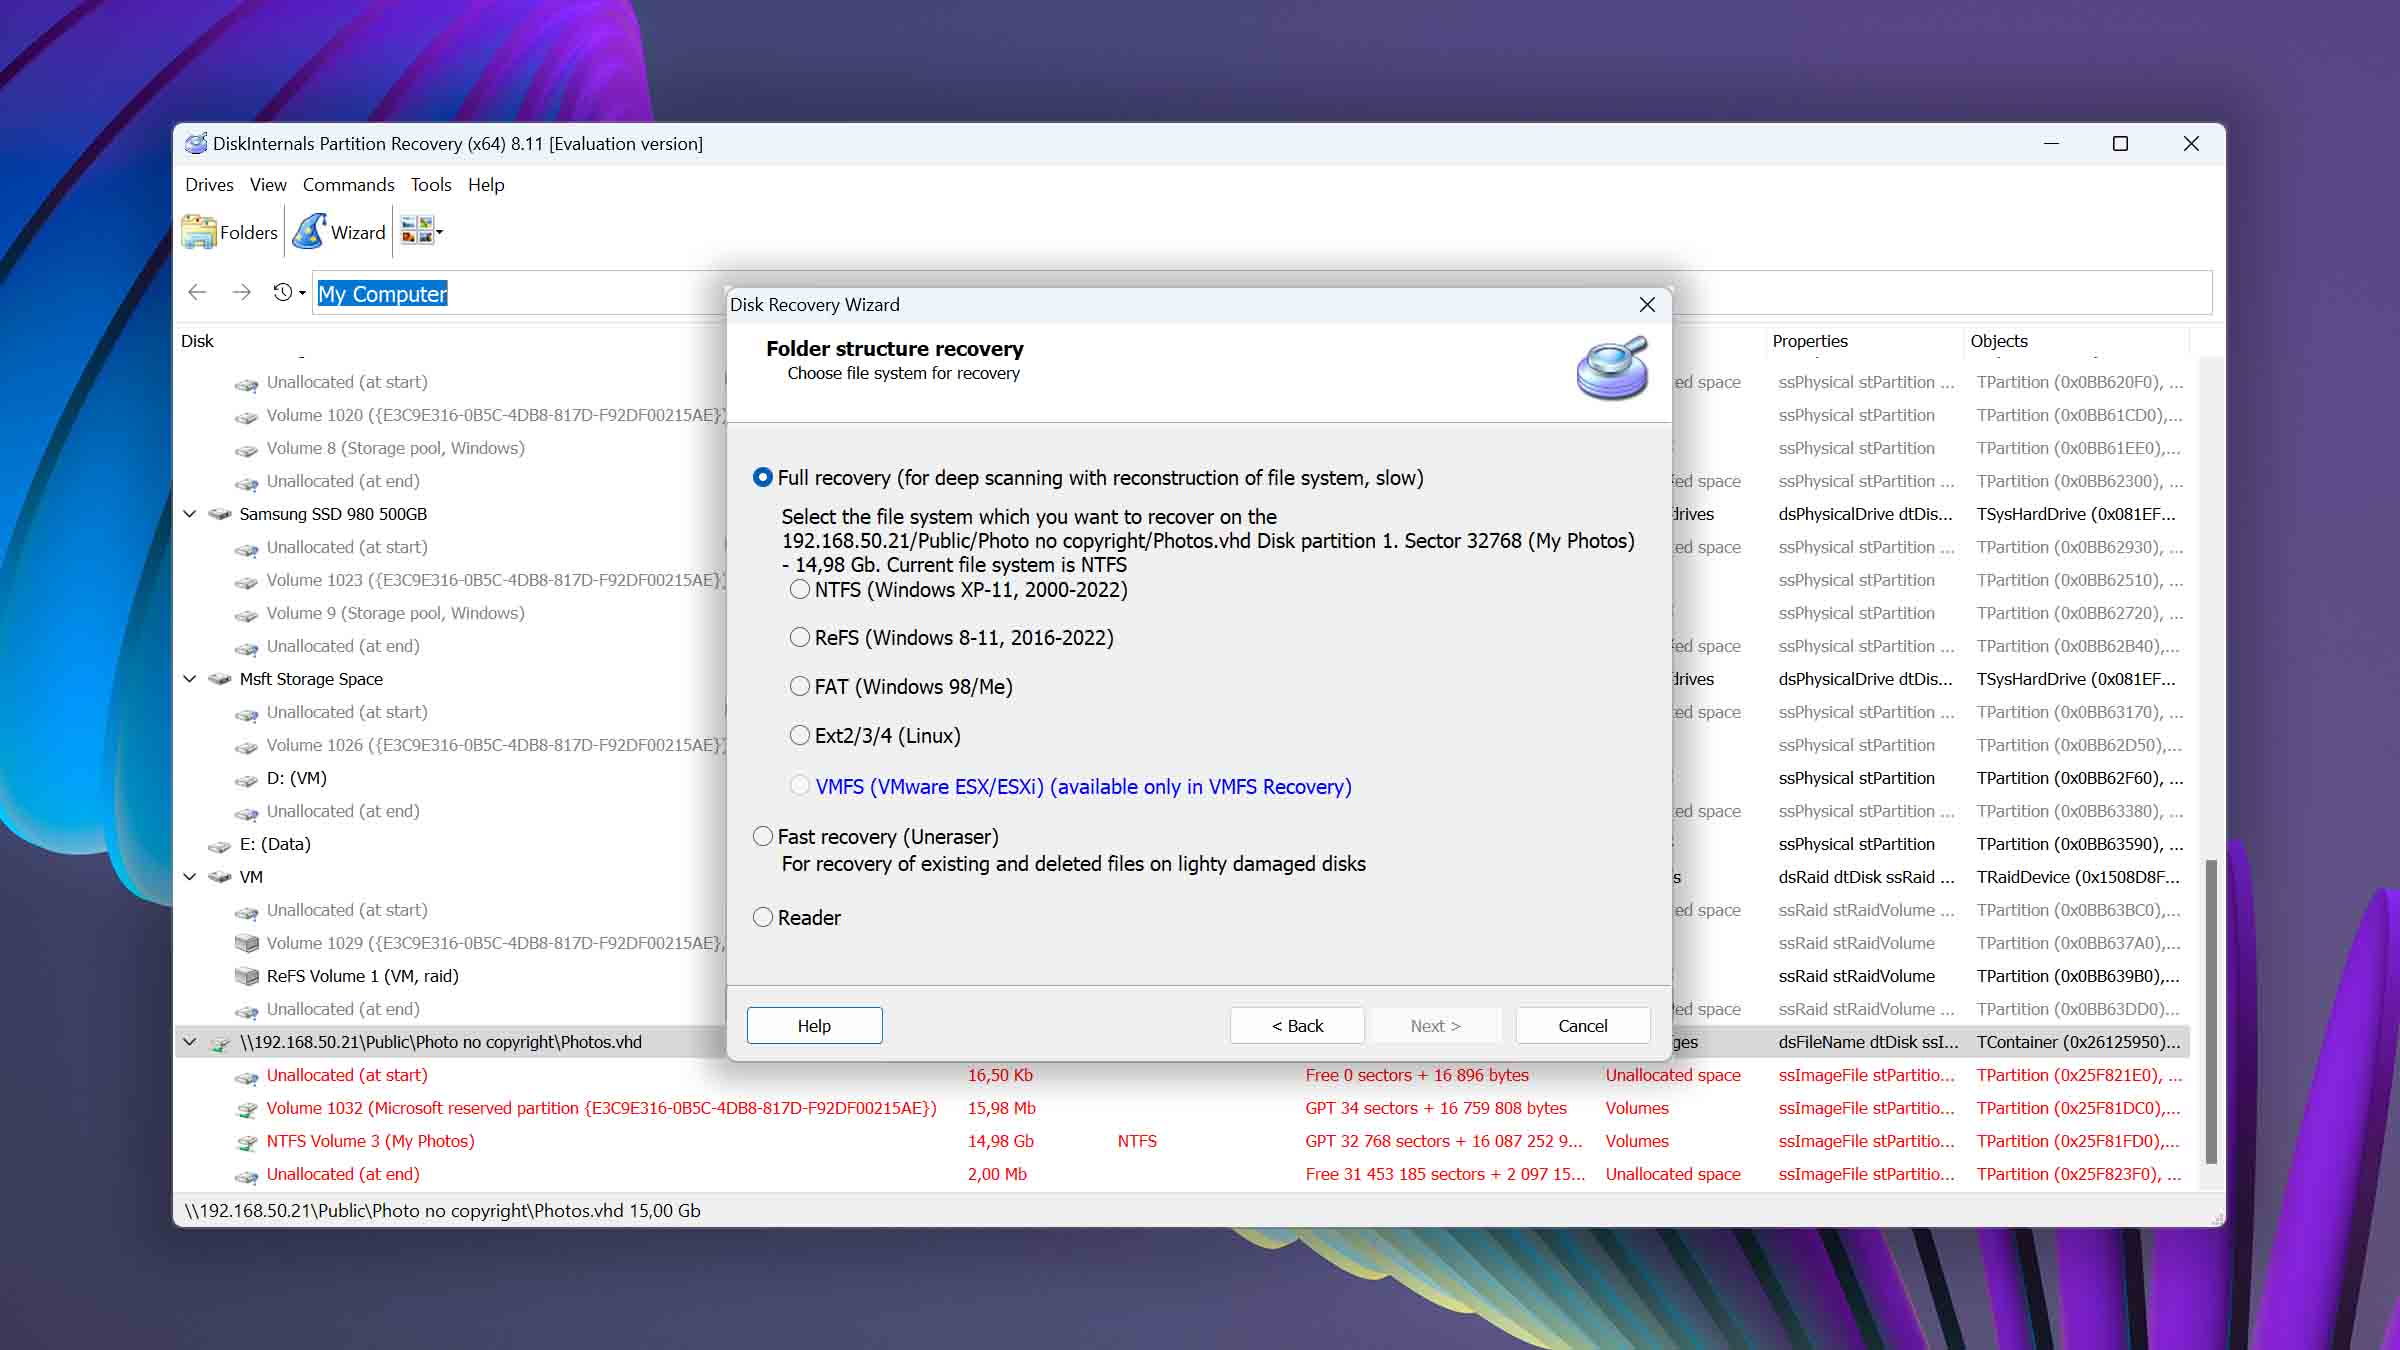Image resolution: width=2400 pixels, height=1350 pixels.
Task: Click the Volume 1023 partition icon
Action: pos(246,582)
